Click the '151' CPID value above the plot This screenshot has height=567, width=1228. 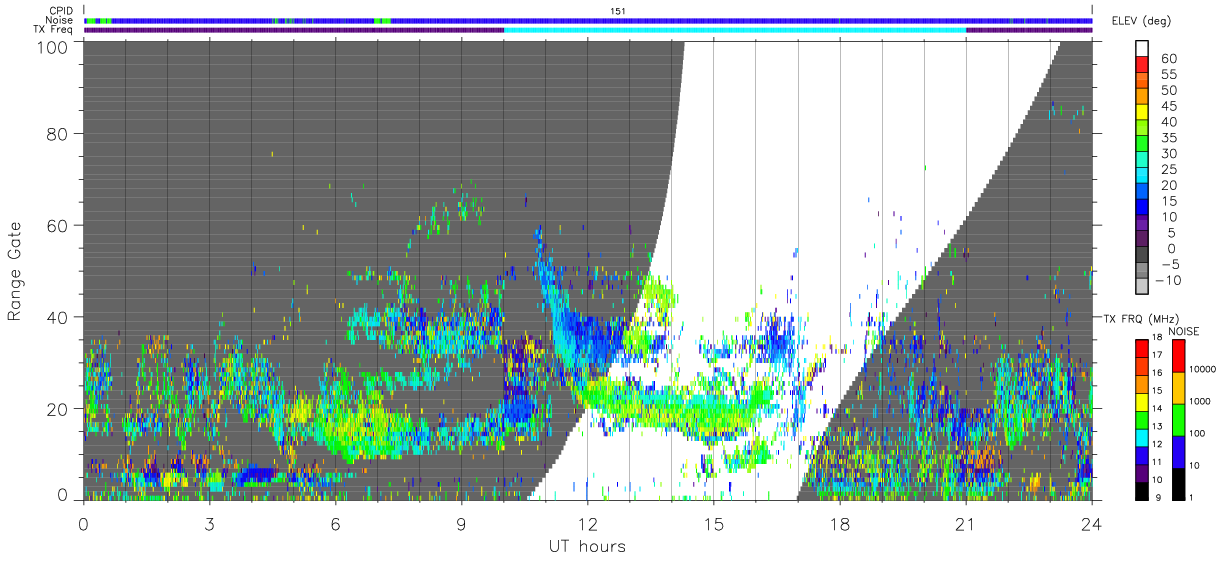[619, 11]
